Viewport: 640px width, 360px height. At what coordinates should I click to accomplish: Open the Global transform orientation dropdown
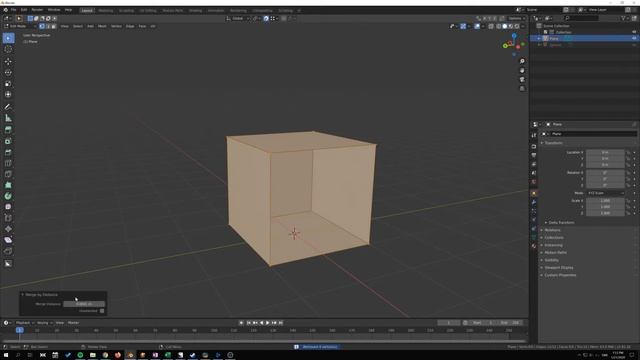[238, 18]
